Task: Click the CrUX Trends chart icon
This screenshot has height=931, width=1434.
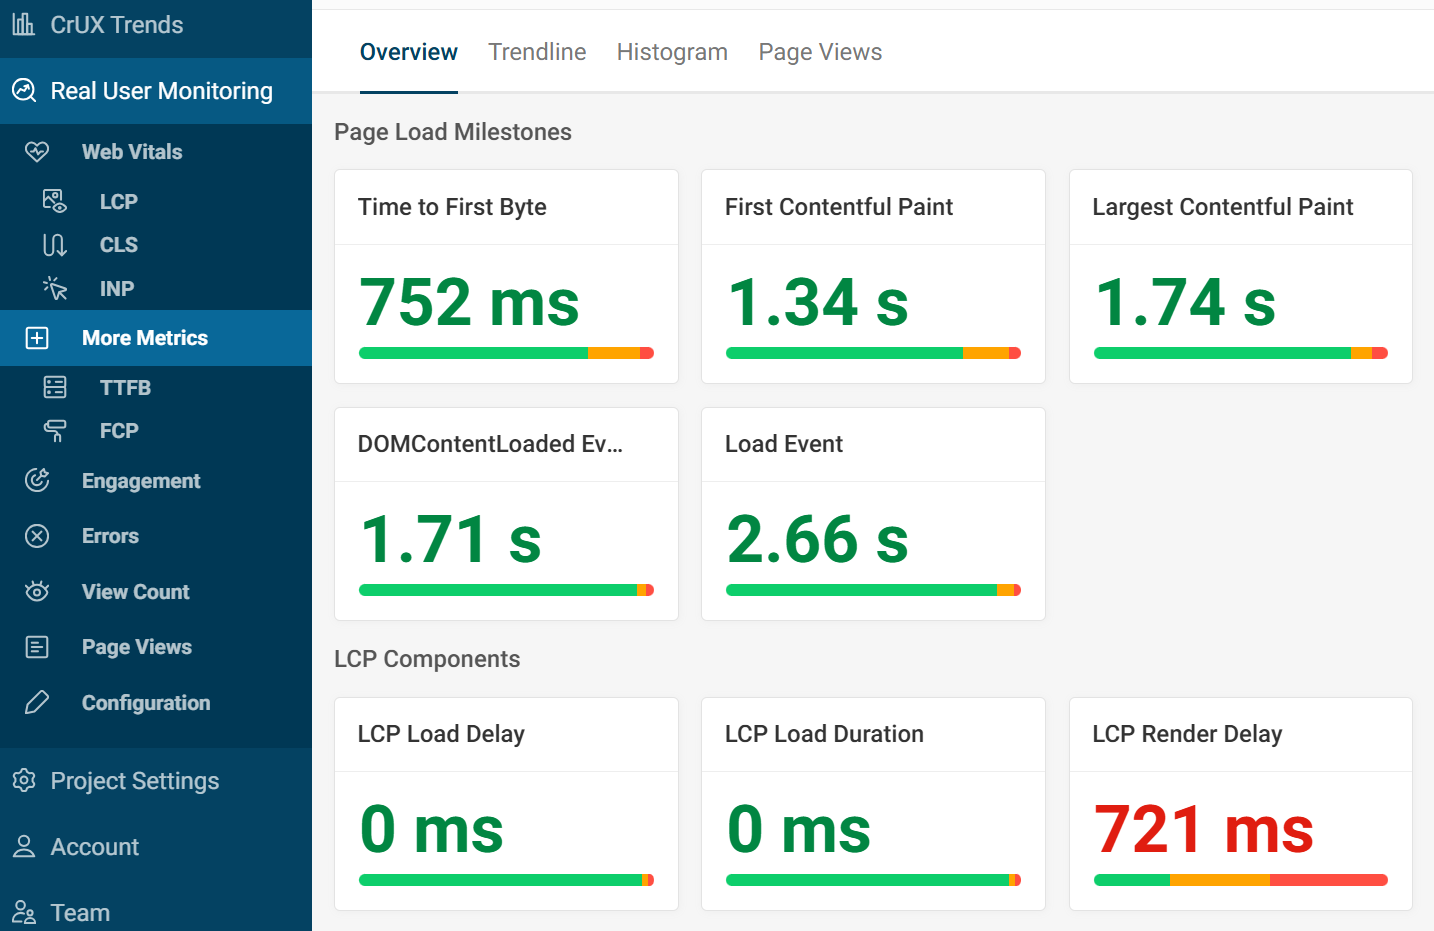Action: [x=24, y=24]
